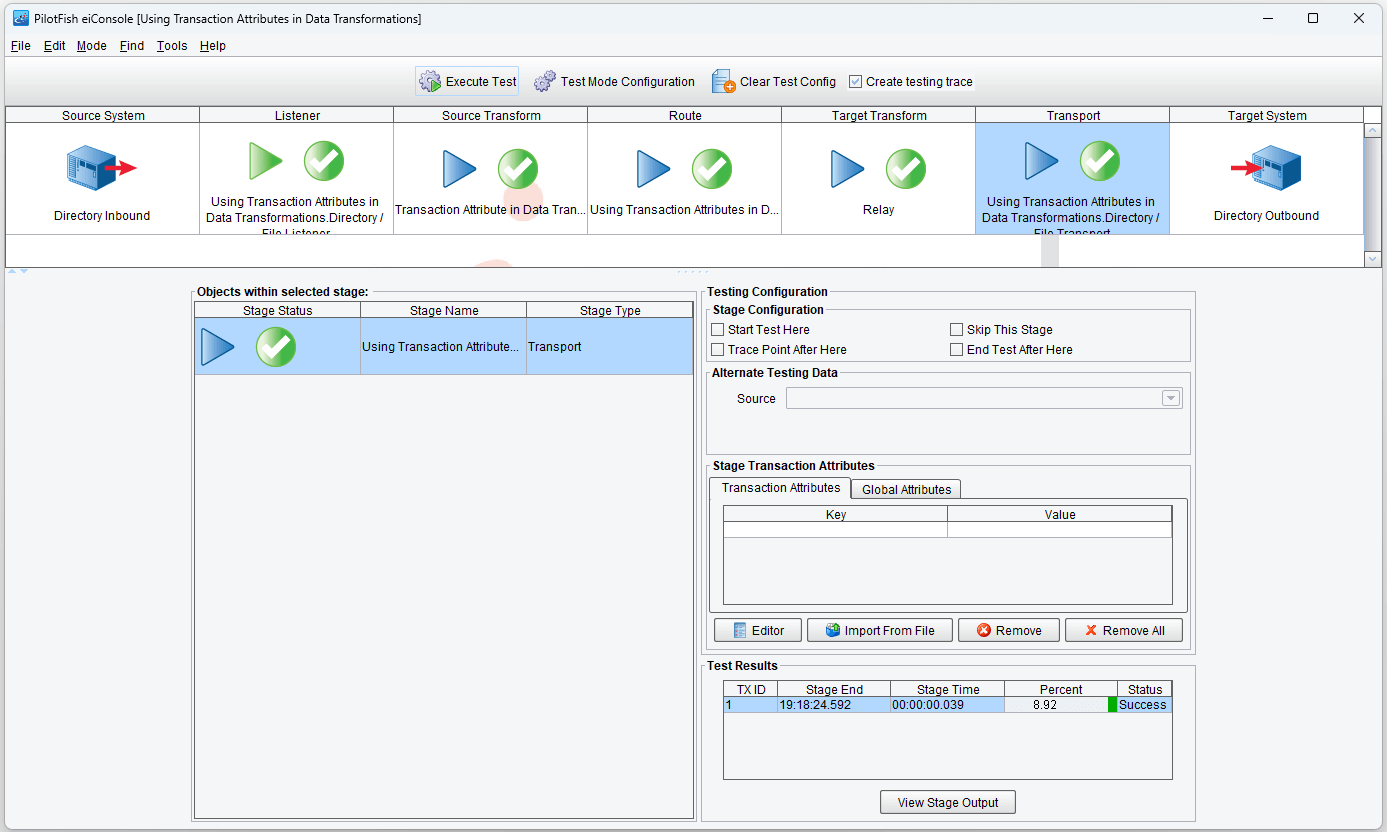This screenshot has height=832, width=1387.
Task: Enable Start Test Here checkbox
Action: click(x=717, y=330)
